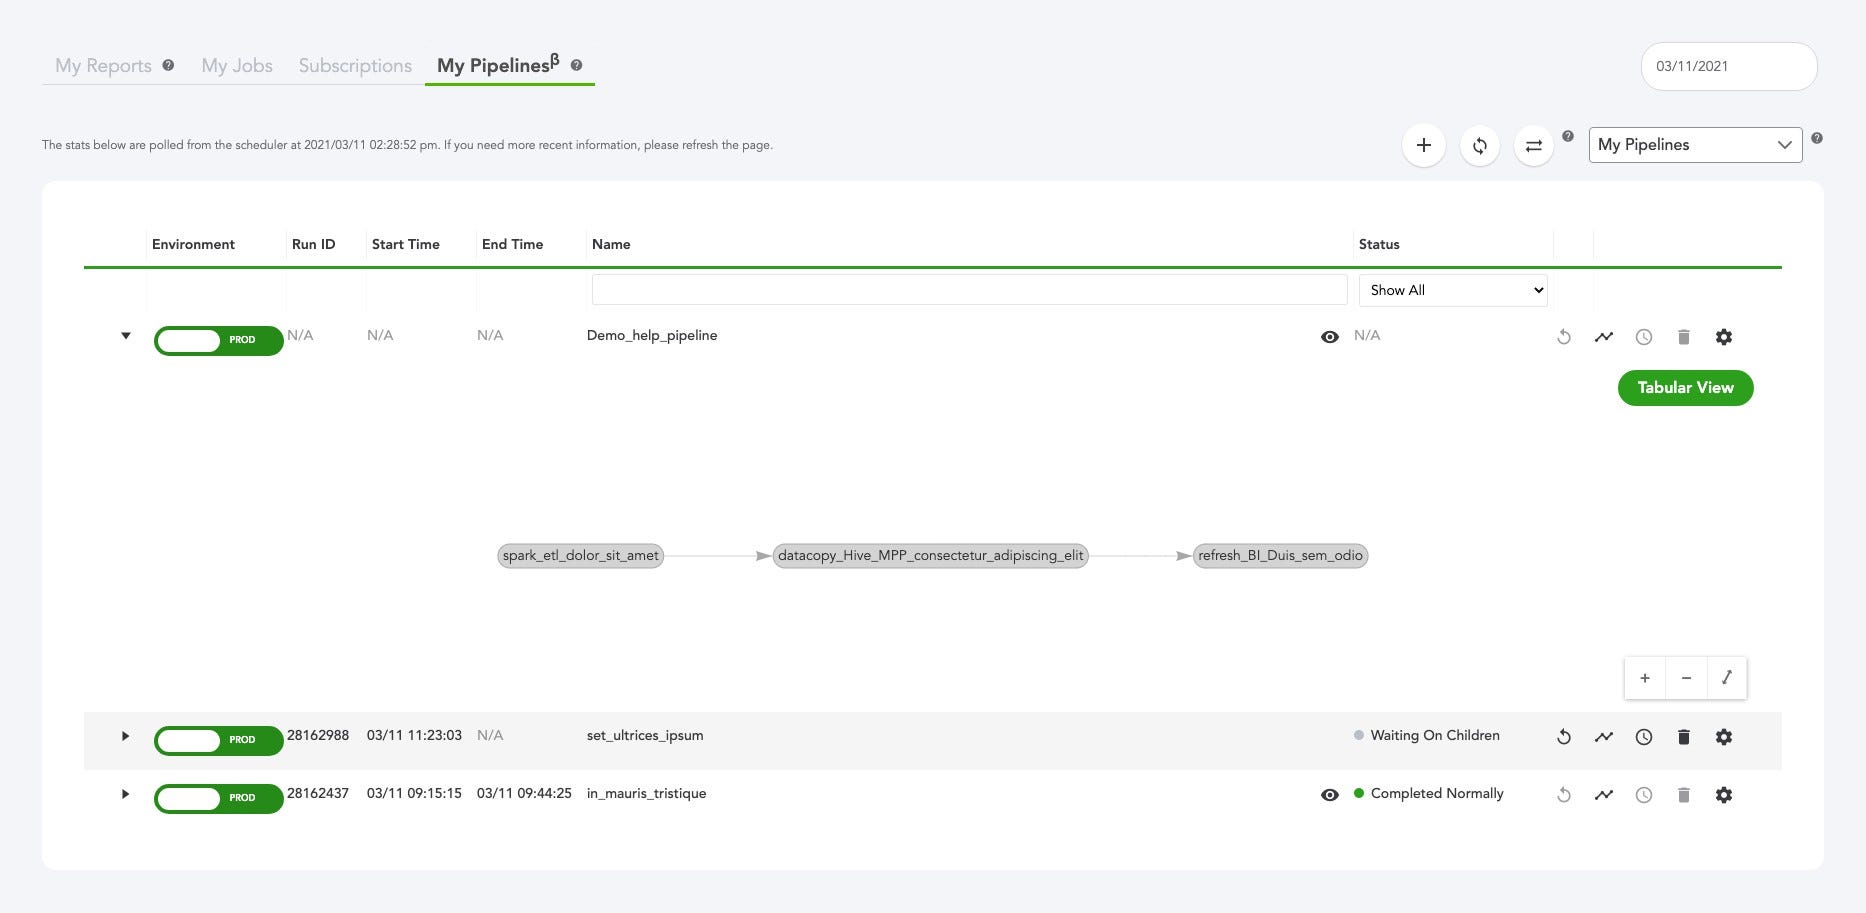Click the Name filter text field
This screenshot has width=1866, height=913.
pyautogui.click(x=969, y=290)
